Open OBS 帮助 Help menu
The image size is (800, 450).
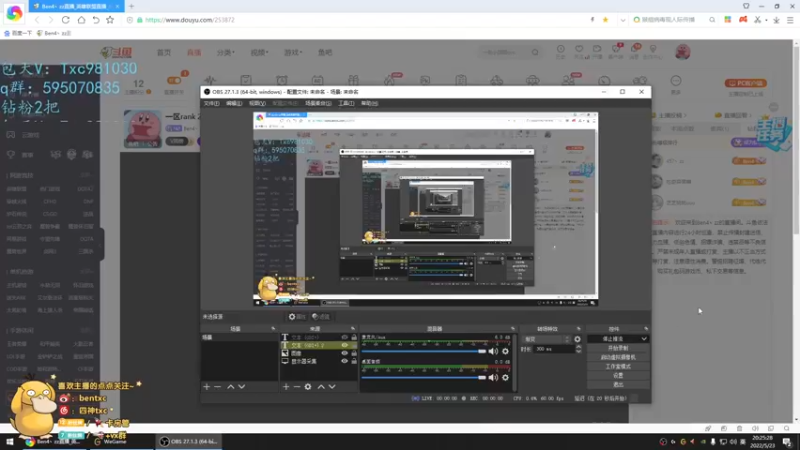(x=369, y=103)
